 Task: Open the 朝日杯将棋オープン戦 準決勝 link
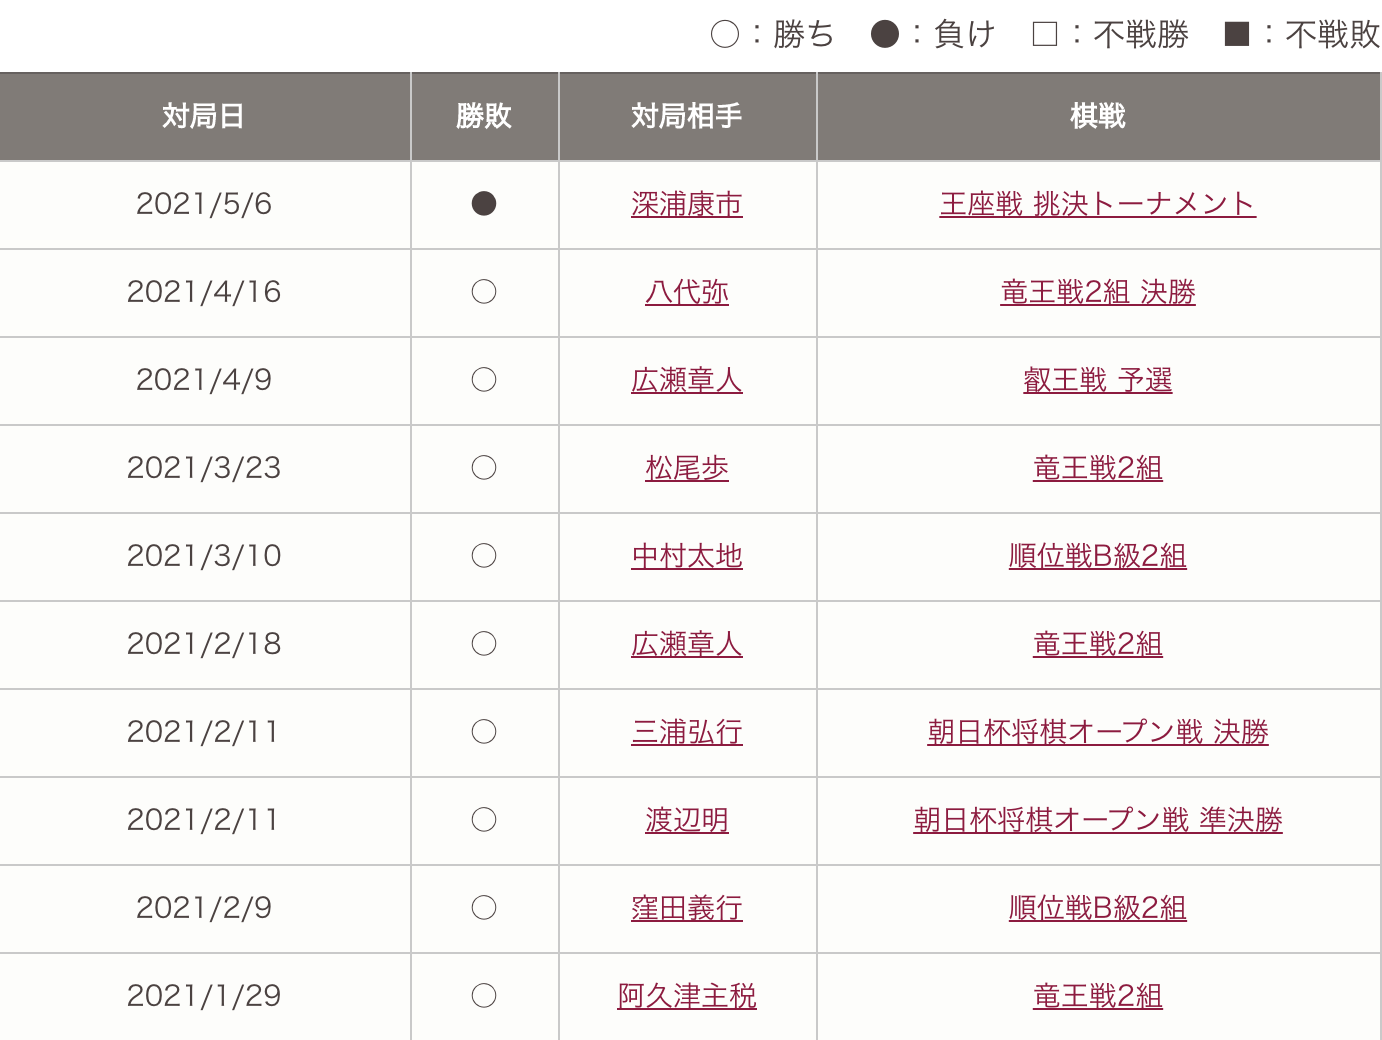pyautogui.click(x=1097, y=821)
